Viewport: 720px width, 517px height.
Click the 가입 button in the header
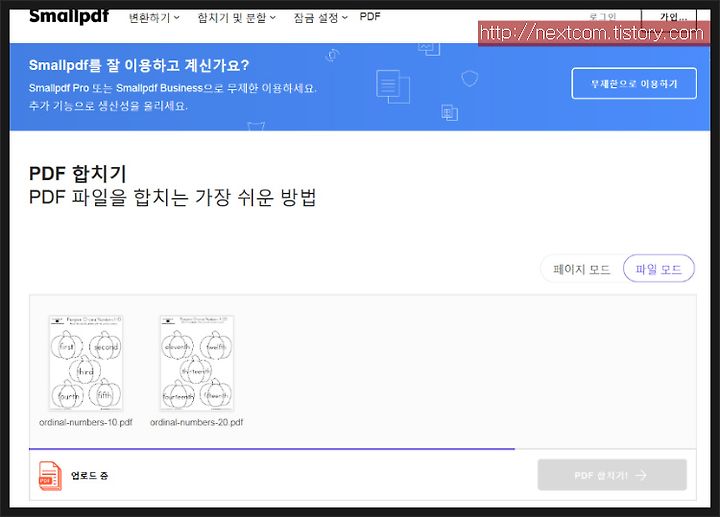coord(669,17)
